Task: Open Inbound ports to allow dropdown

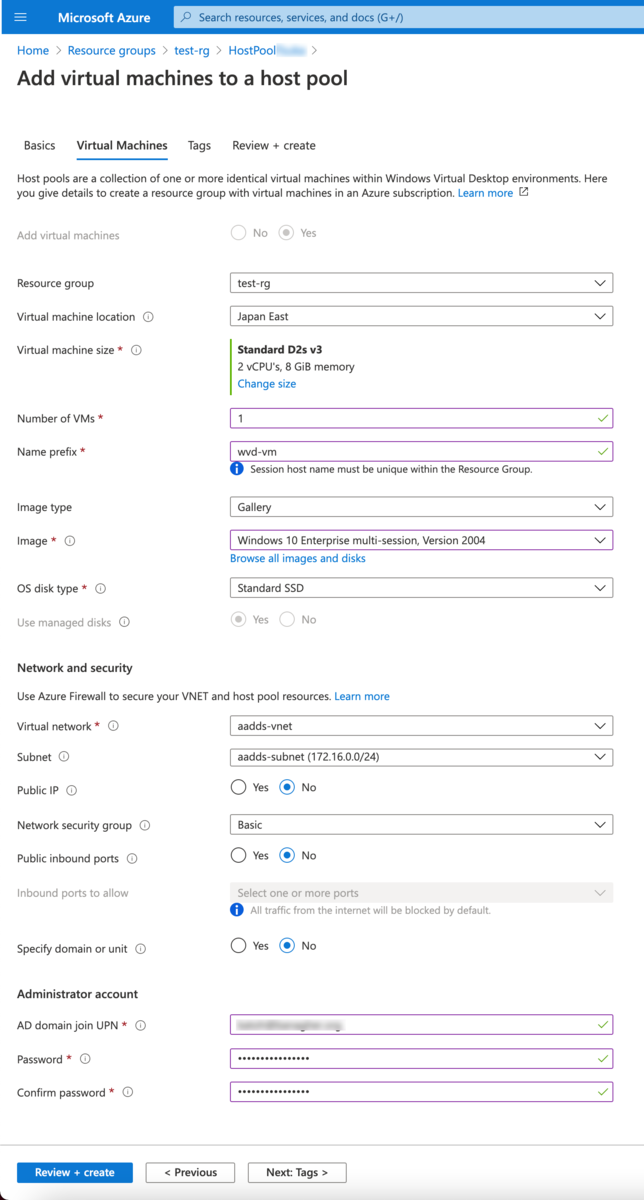Action: click(421, 893)
